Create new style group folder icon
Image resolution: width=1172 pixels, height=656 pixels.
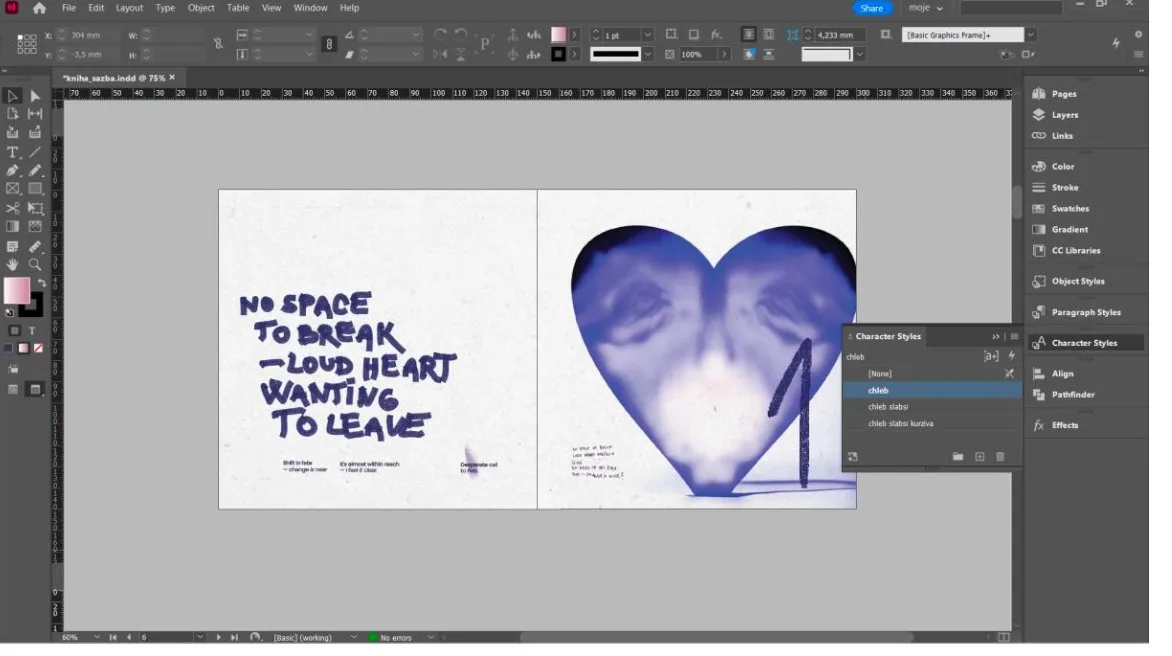coord(957,457)
